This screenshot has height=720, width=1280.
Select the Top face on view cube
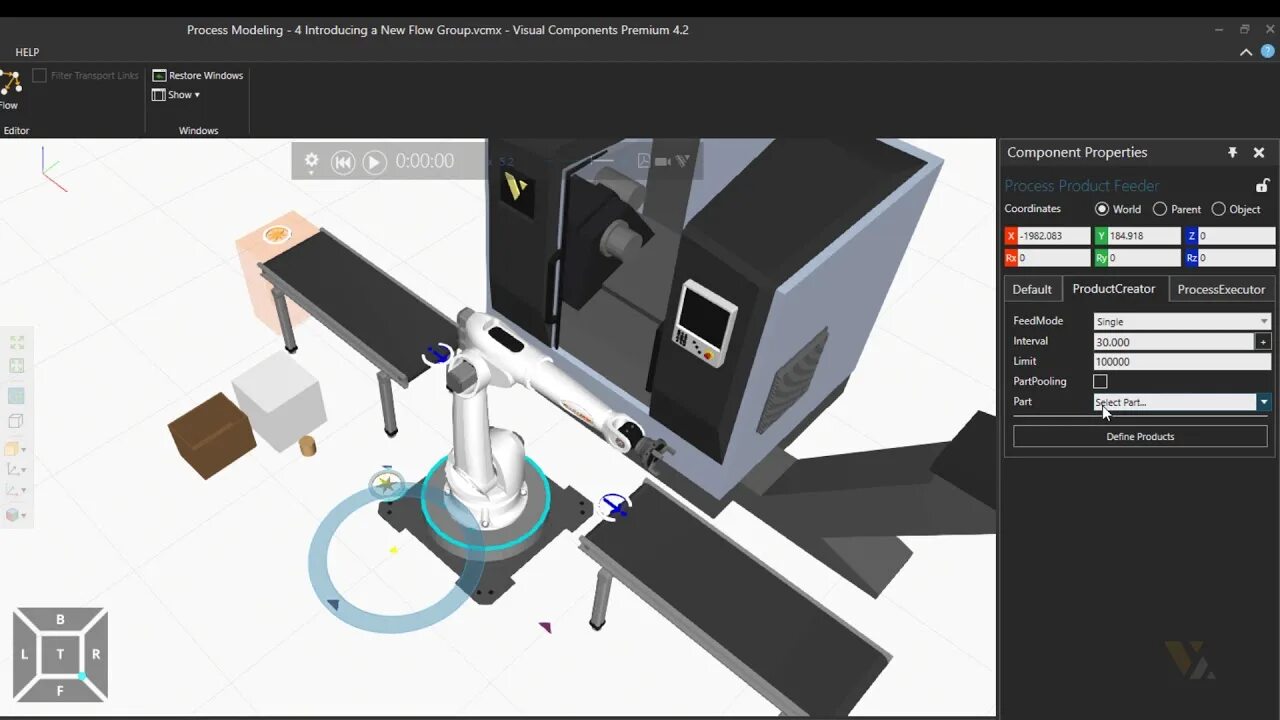(x=60, y=654)
